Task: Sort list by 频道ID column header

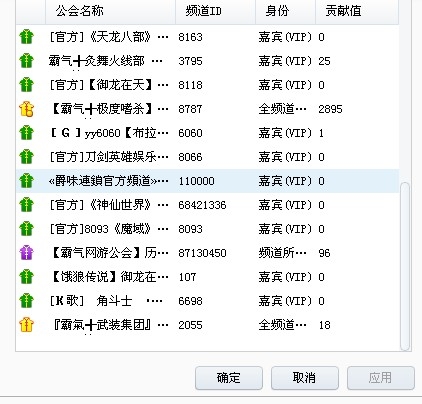Action: pos(215,11)
